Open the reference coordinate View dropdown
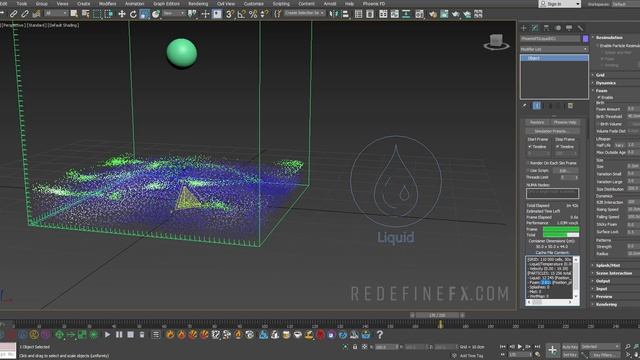The image size is (640, 360). point(173,13)
